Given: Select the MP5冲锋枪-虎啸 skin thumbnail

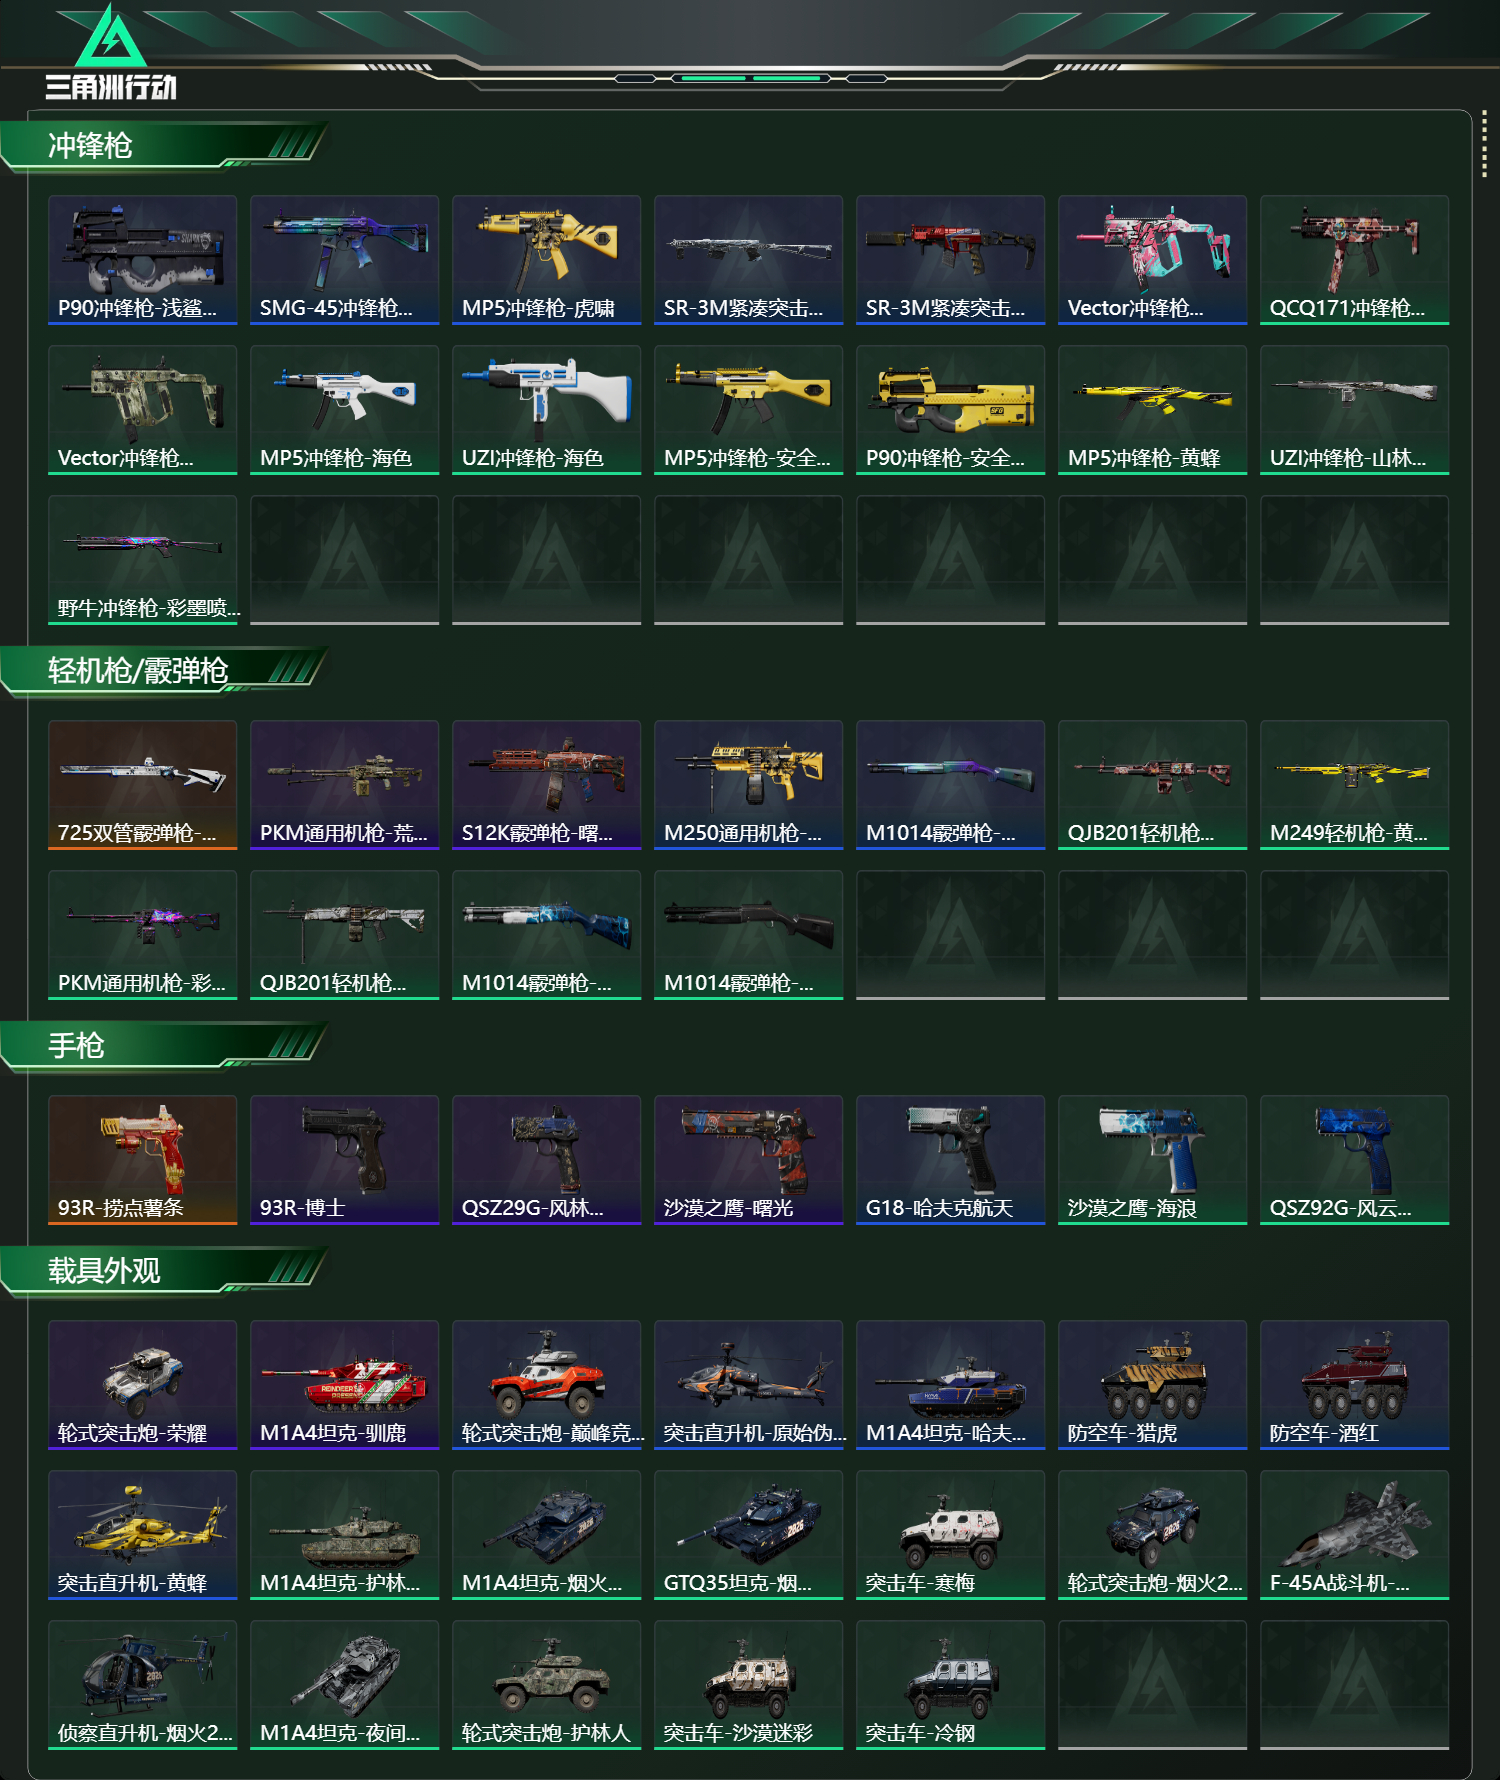Looking at the screenshot, I should click(x=546, y=260).
